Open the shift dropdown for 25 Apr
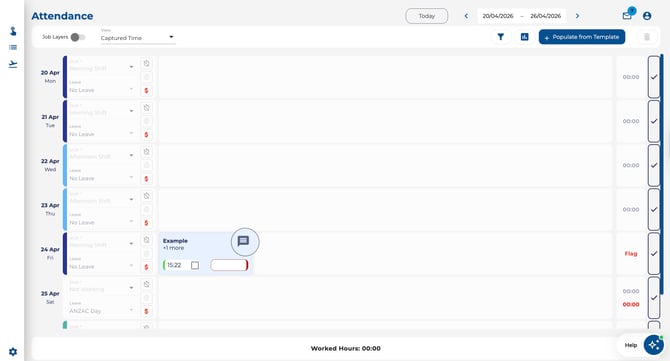Viewport: 670px width, 361px height. [x=102, y=287]
